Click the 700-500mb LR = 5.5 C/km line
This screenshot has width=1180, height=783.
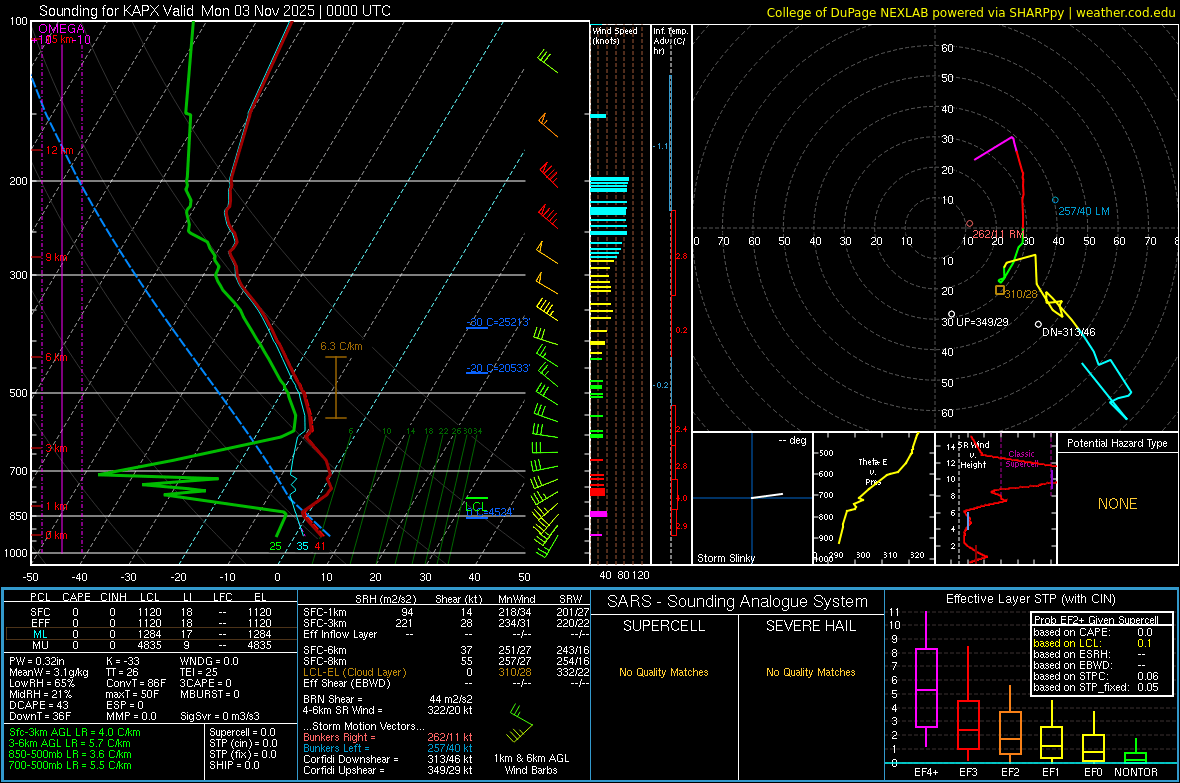pos(70,765)
